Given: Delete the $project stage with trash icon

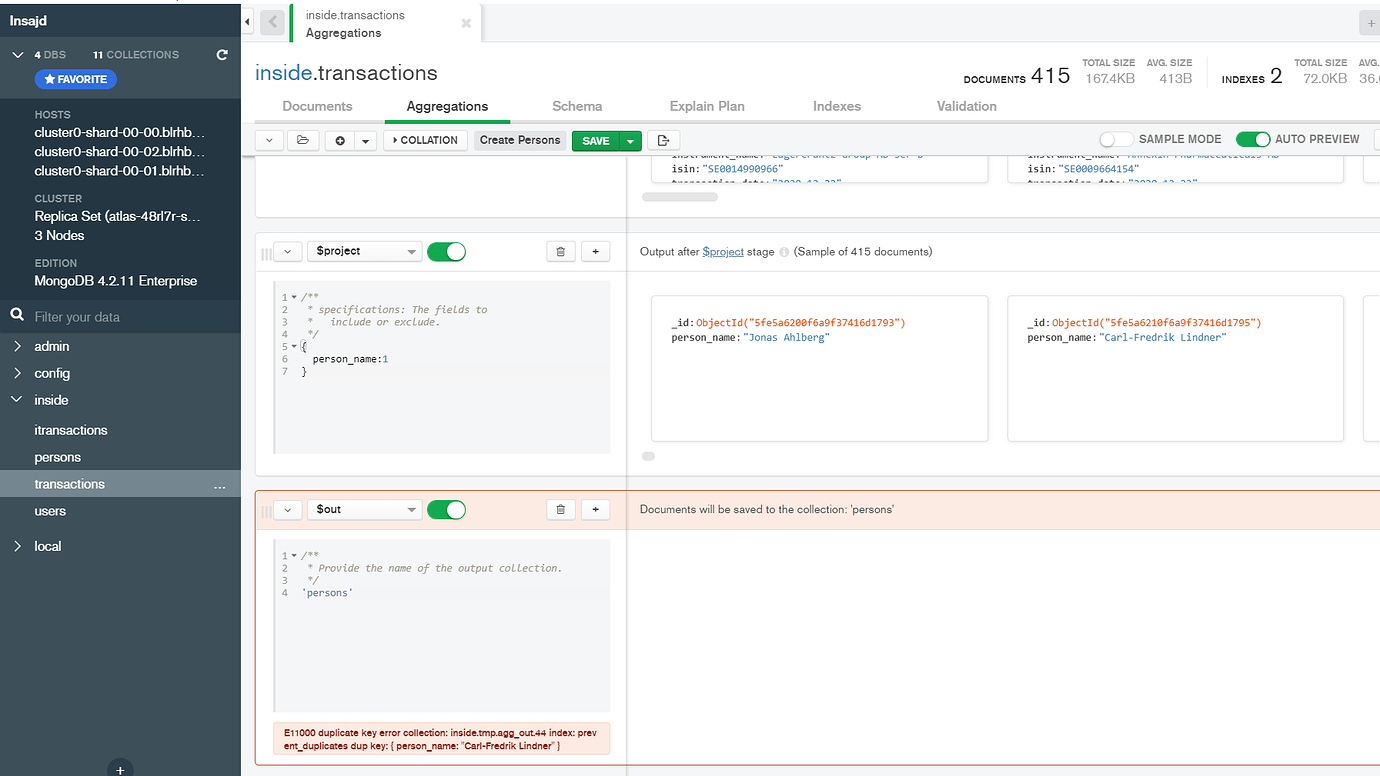Looking at the screenshot, I should 560,252.
